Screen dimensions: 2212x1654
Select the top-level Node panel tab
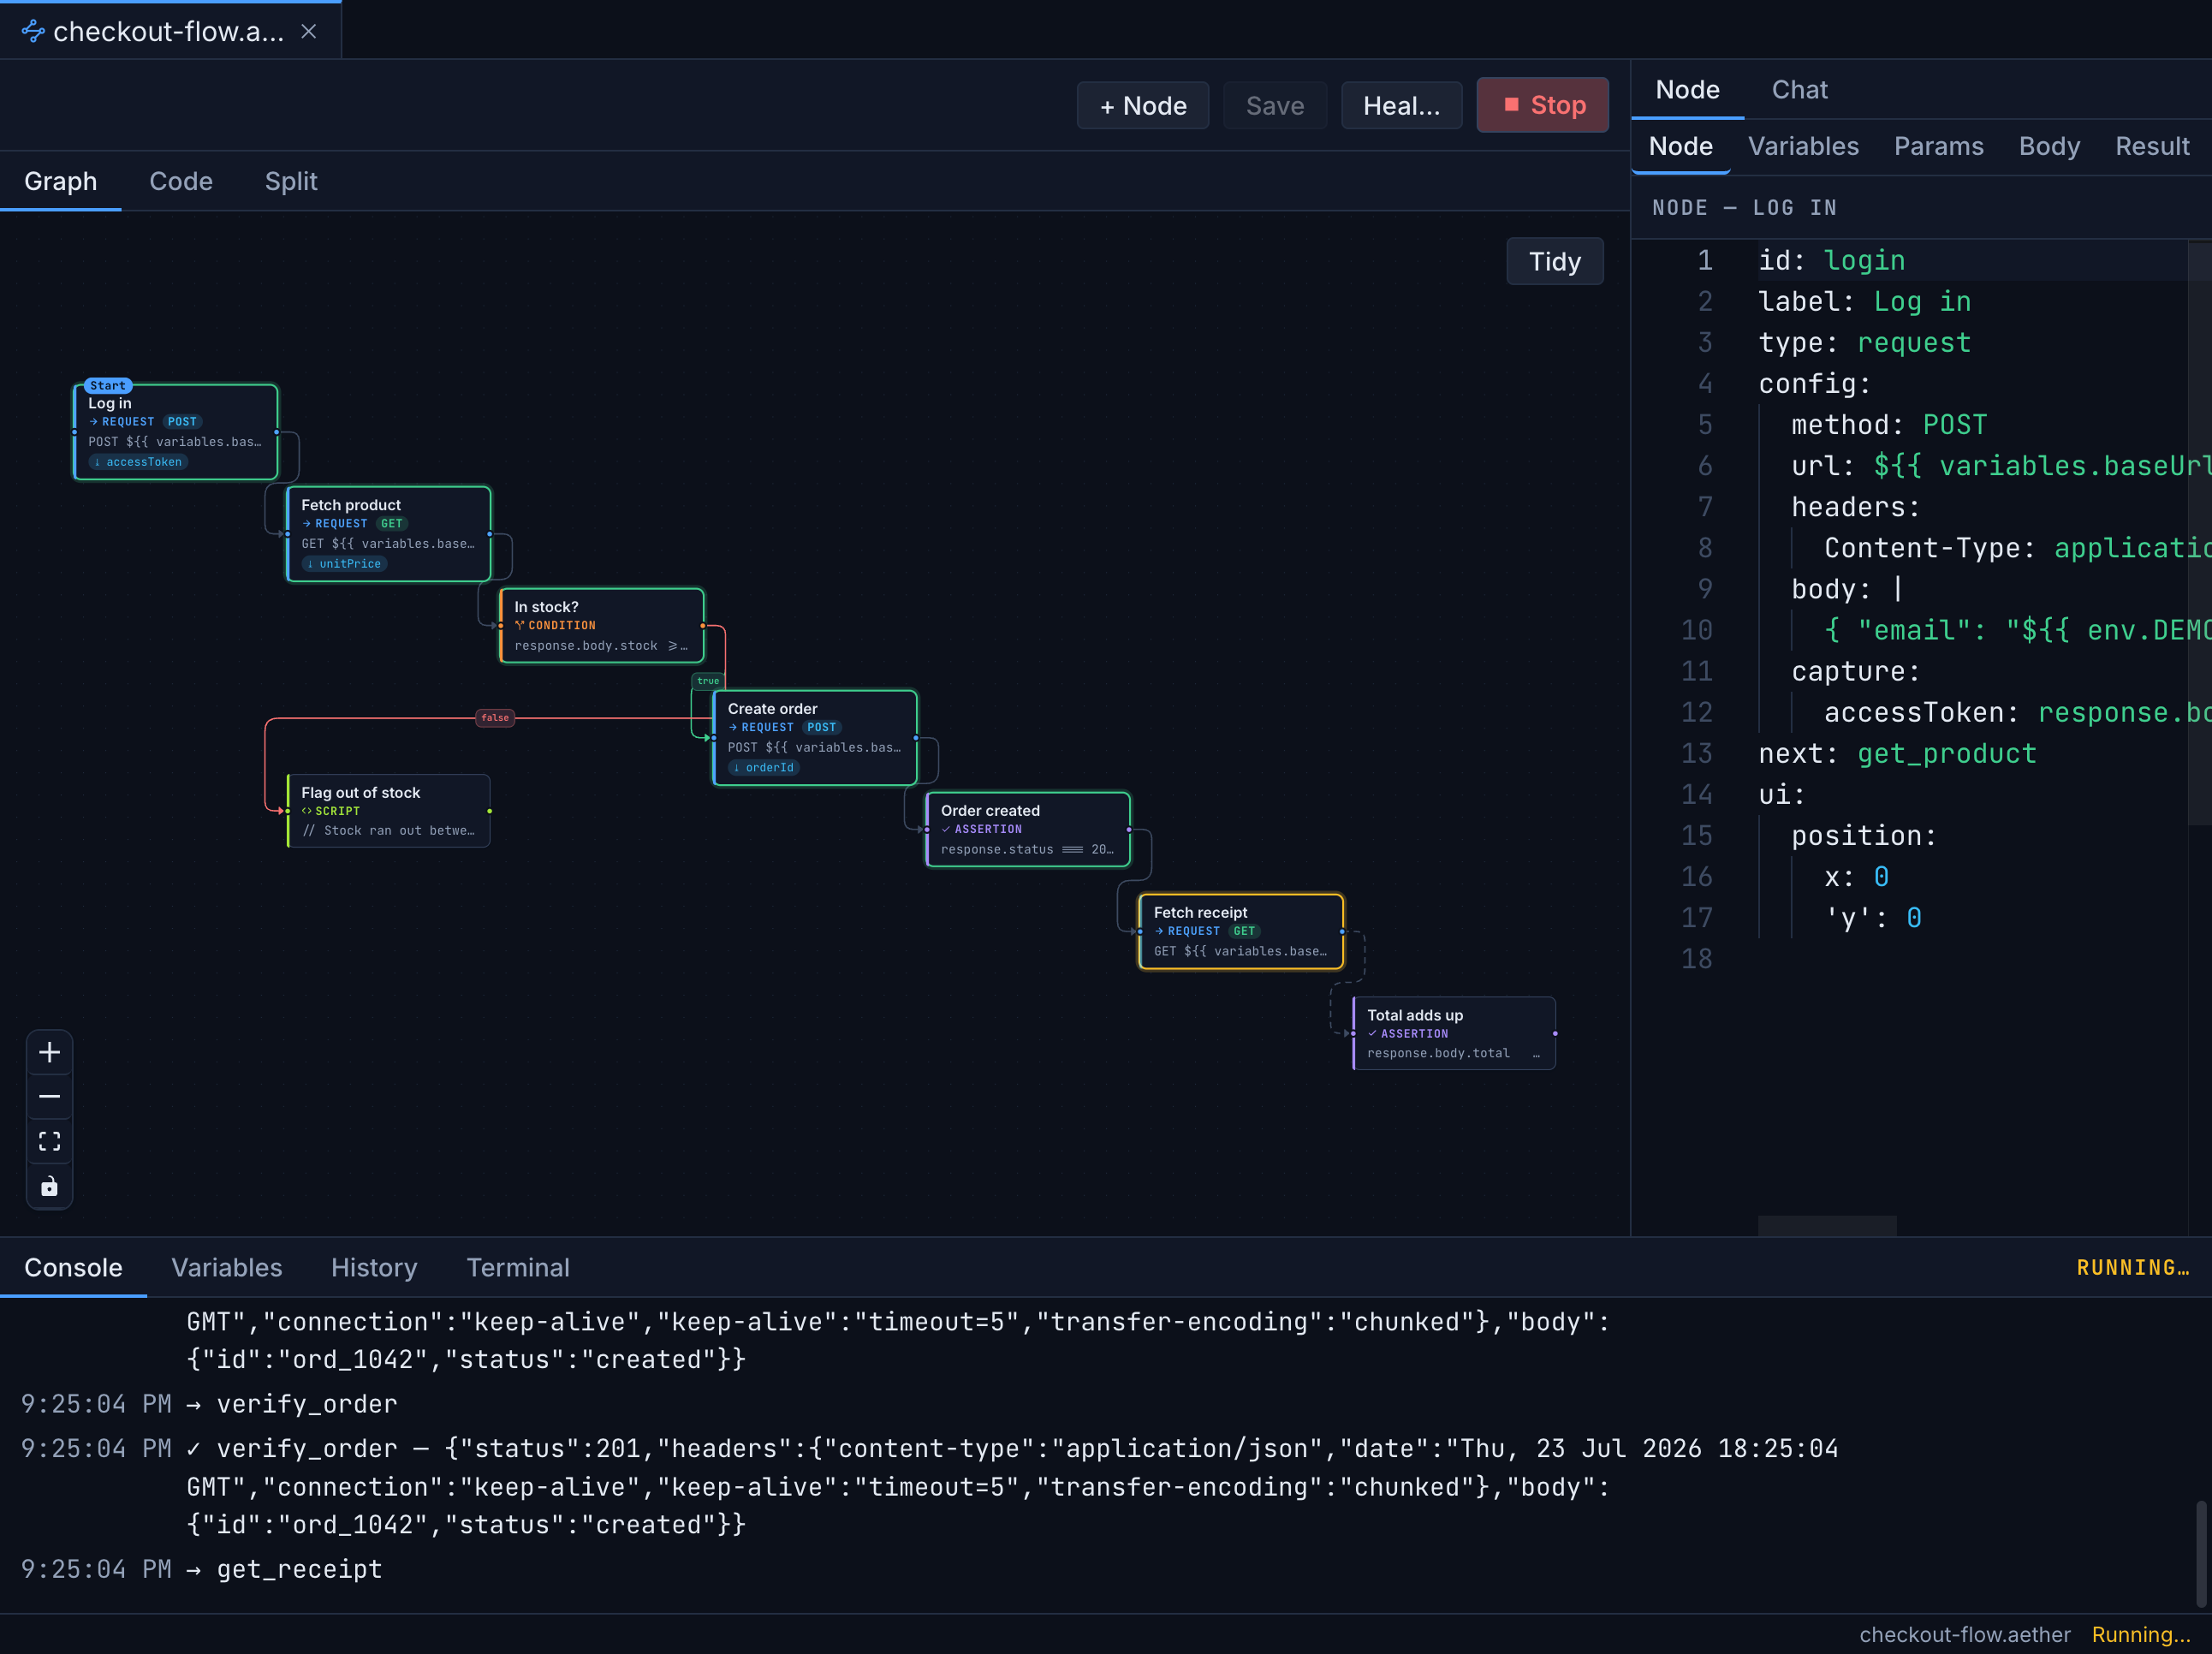pyautogui.click(x=1687, y=90)
